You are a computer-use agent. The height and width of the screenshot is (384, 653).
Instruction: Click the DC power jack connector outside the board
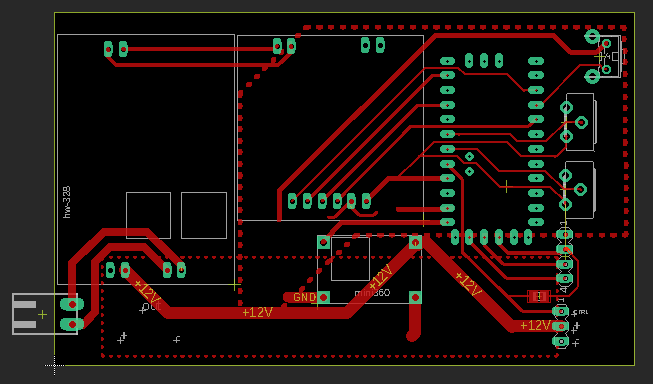[x=45, y=314]
